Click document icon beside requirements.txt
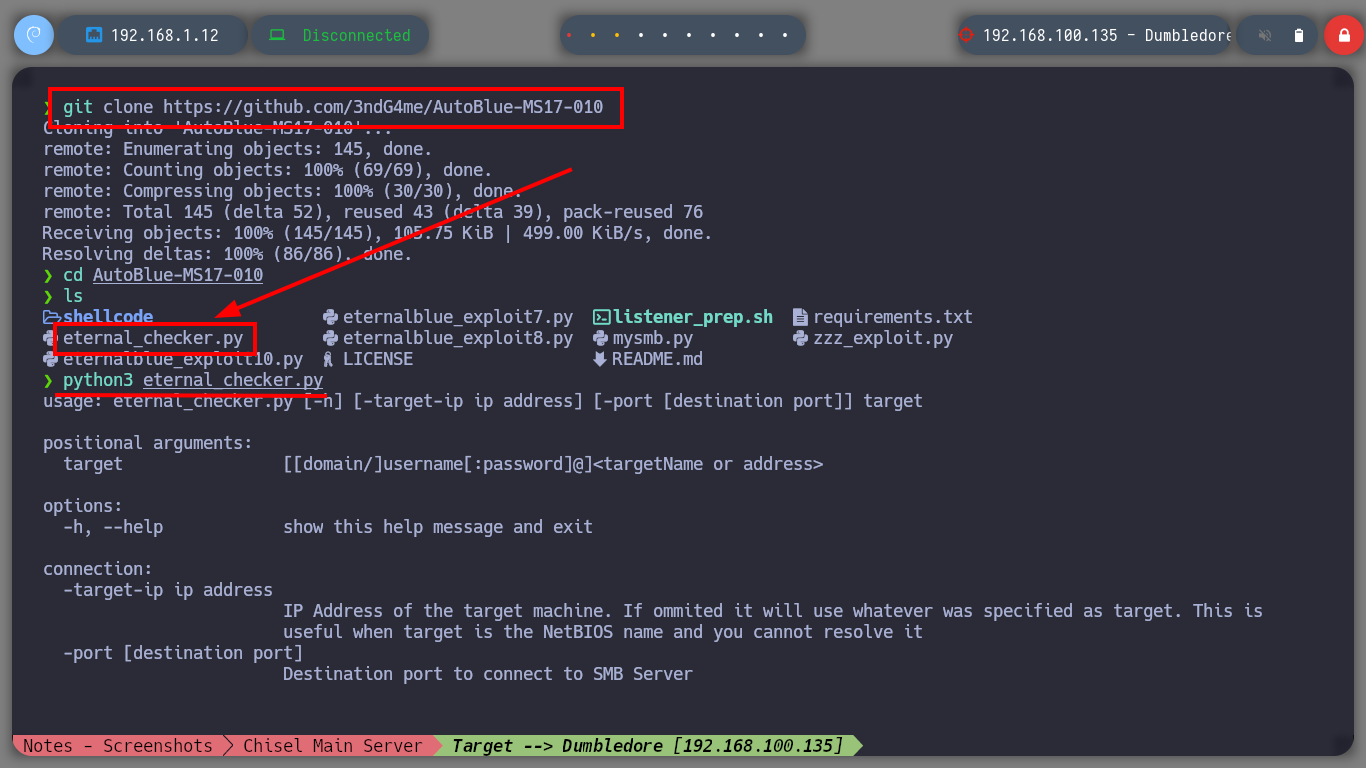Image resolution: width=1366 pixels, height=768 pixels. click(800, 317)
